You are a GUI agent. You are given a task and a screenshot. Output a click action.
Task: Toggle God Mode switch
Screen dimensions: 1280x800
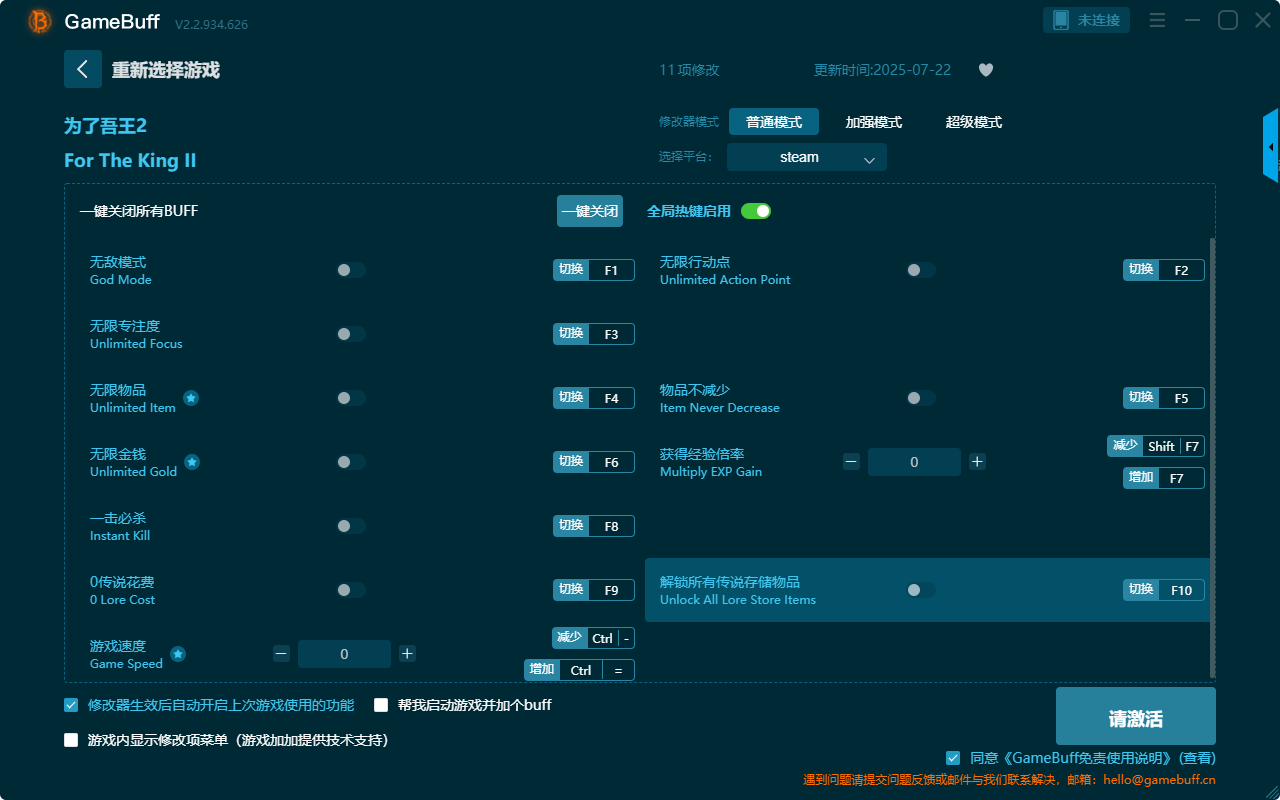tap(351, 270)
